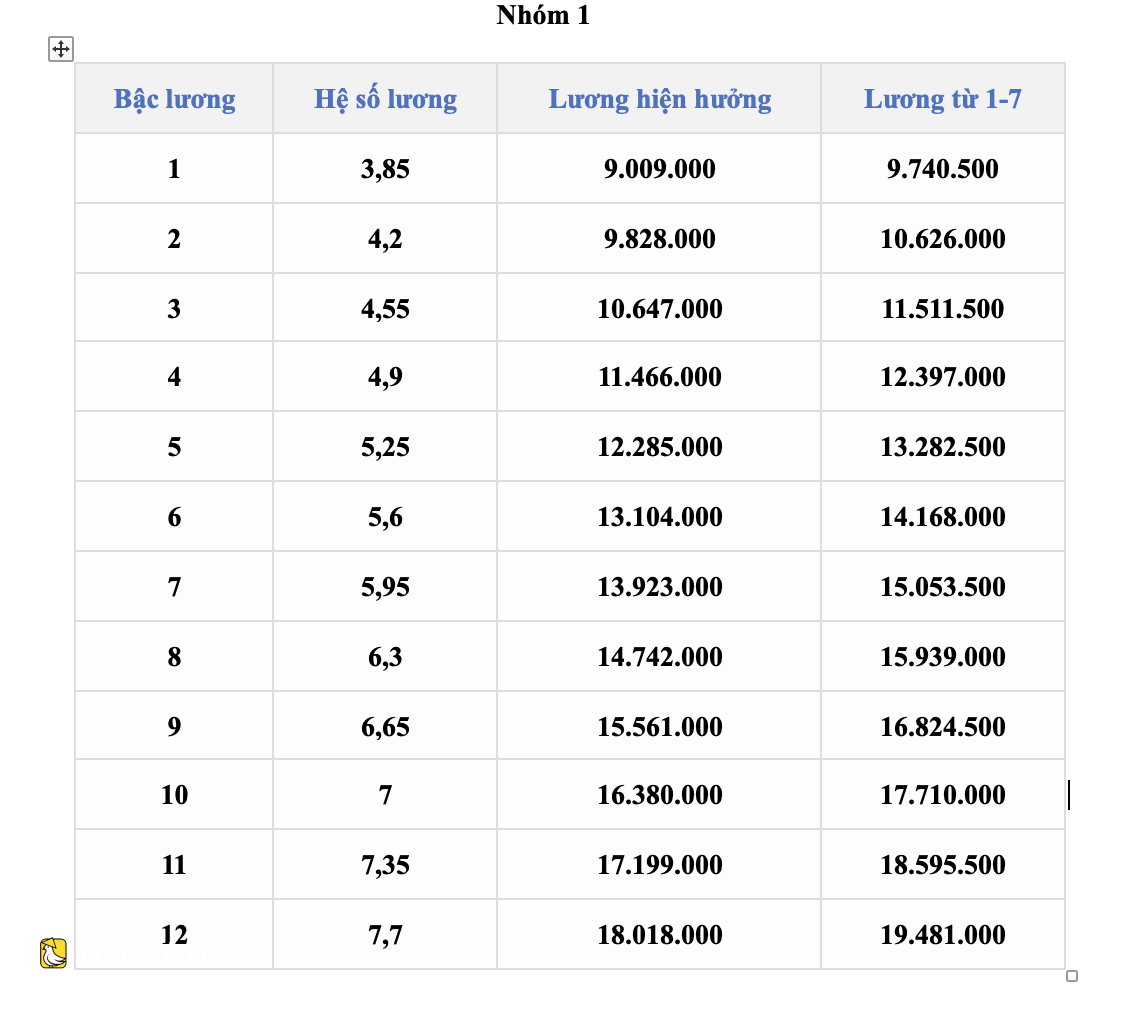Click the cell showing '11.511.500'

click(943, 308)
